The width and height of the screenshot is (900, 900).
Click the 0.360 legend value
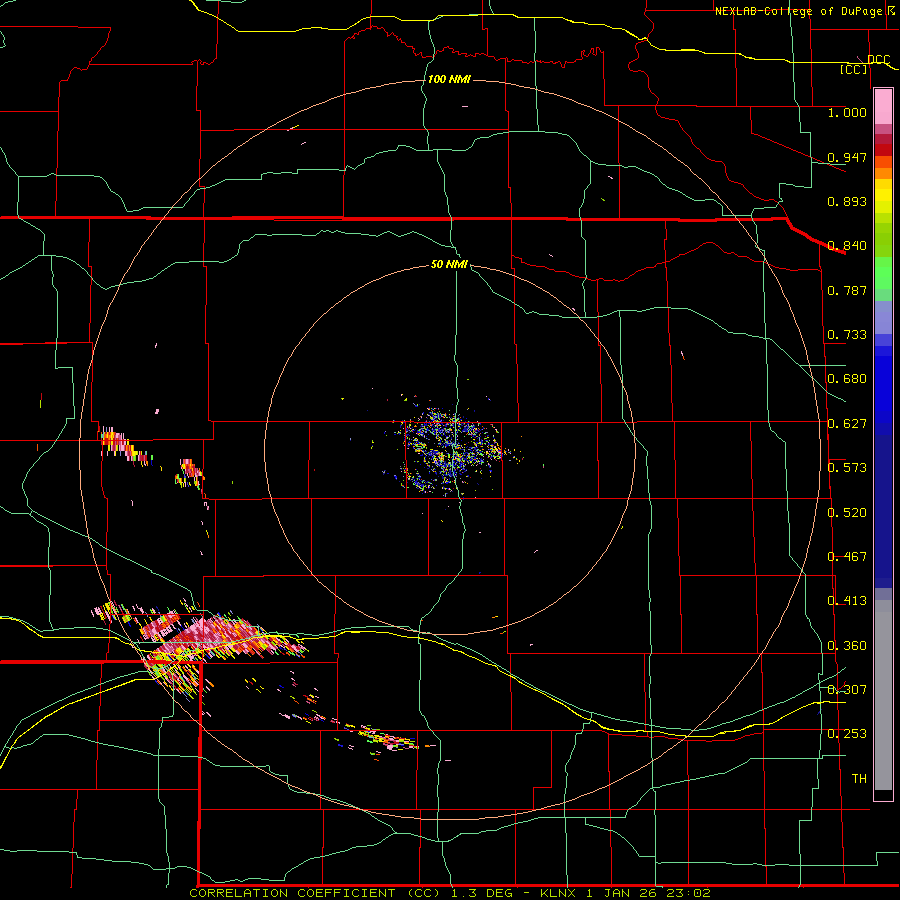[847, 646]
